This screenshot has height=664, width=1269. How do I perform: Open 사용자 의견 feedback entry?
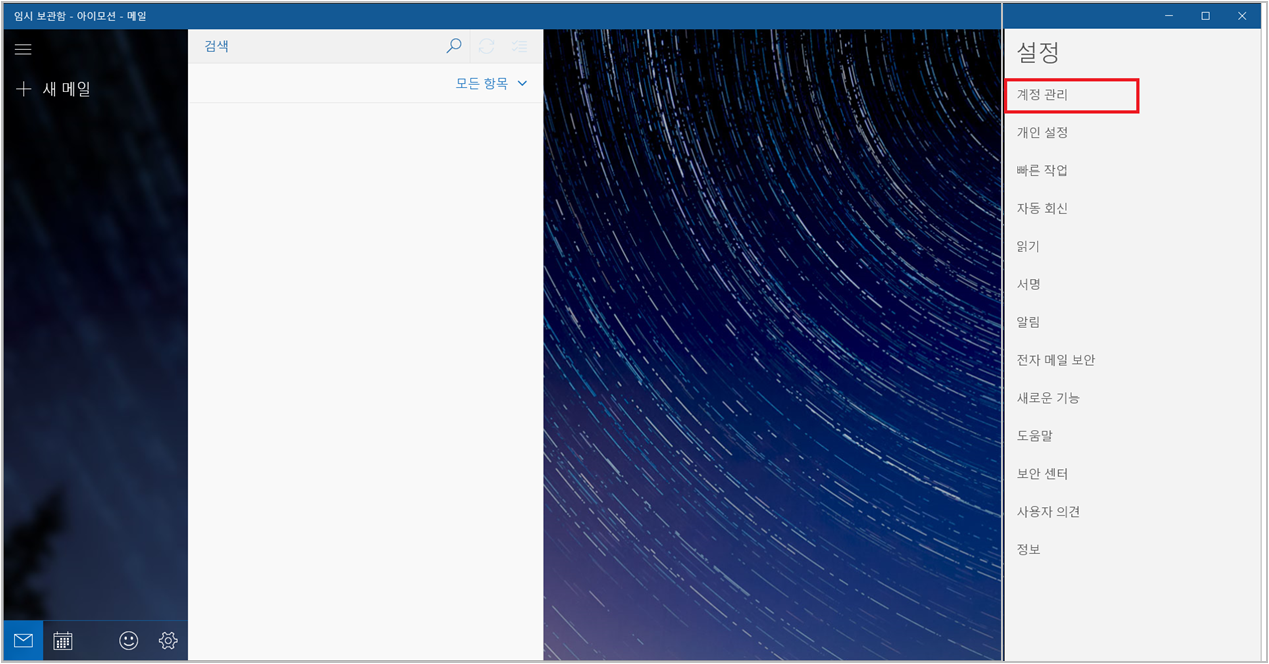(1048, 513)
